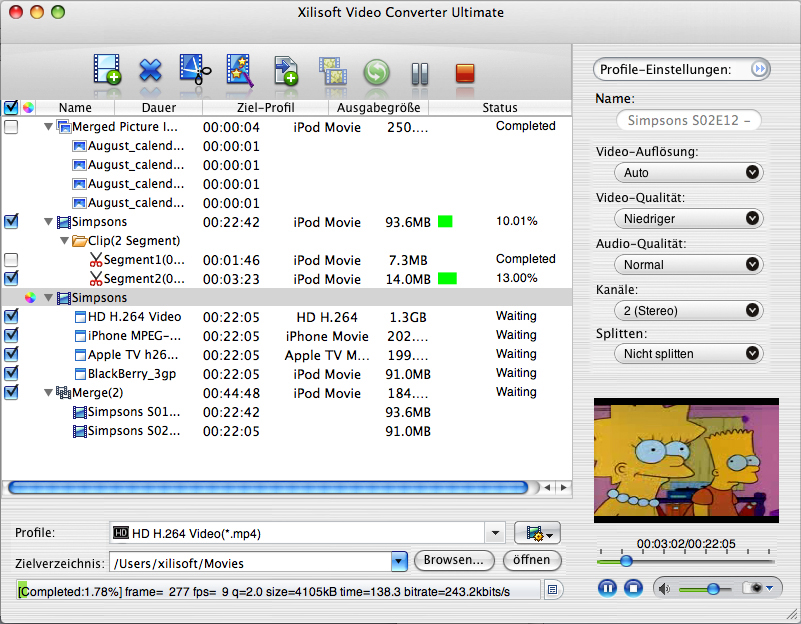The width and height of the screenshot is (801, 624).
Task: Click the color wheel icon beside Simpsons row
Action: click(x=30, y=298)
